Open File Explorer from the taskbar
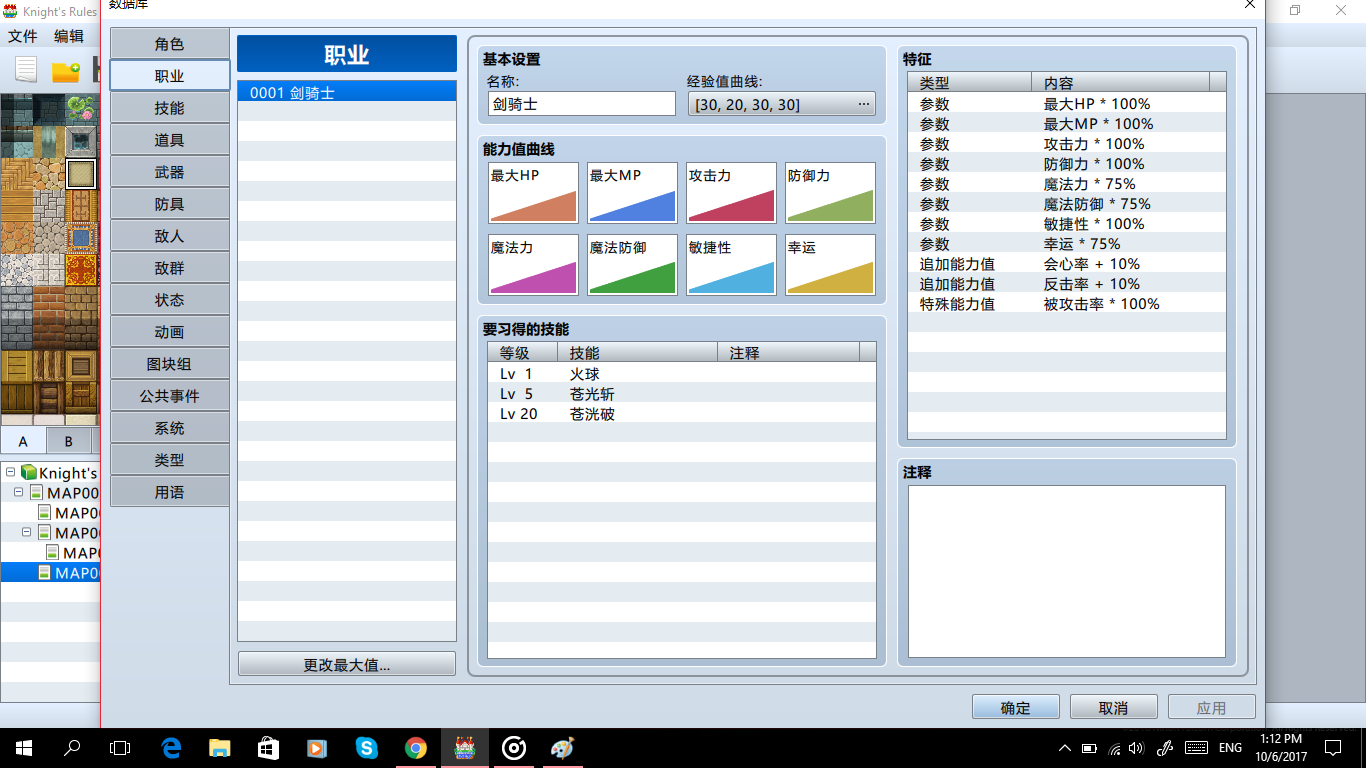1366x768 pixels. click(220, 748)
